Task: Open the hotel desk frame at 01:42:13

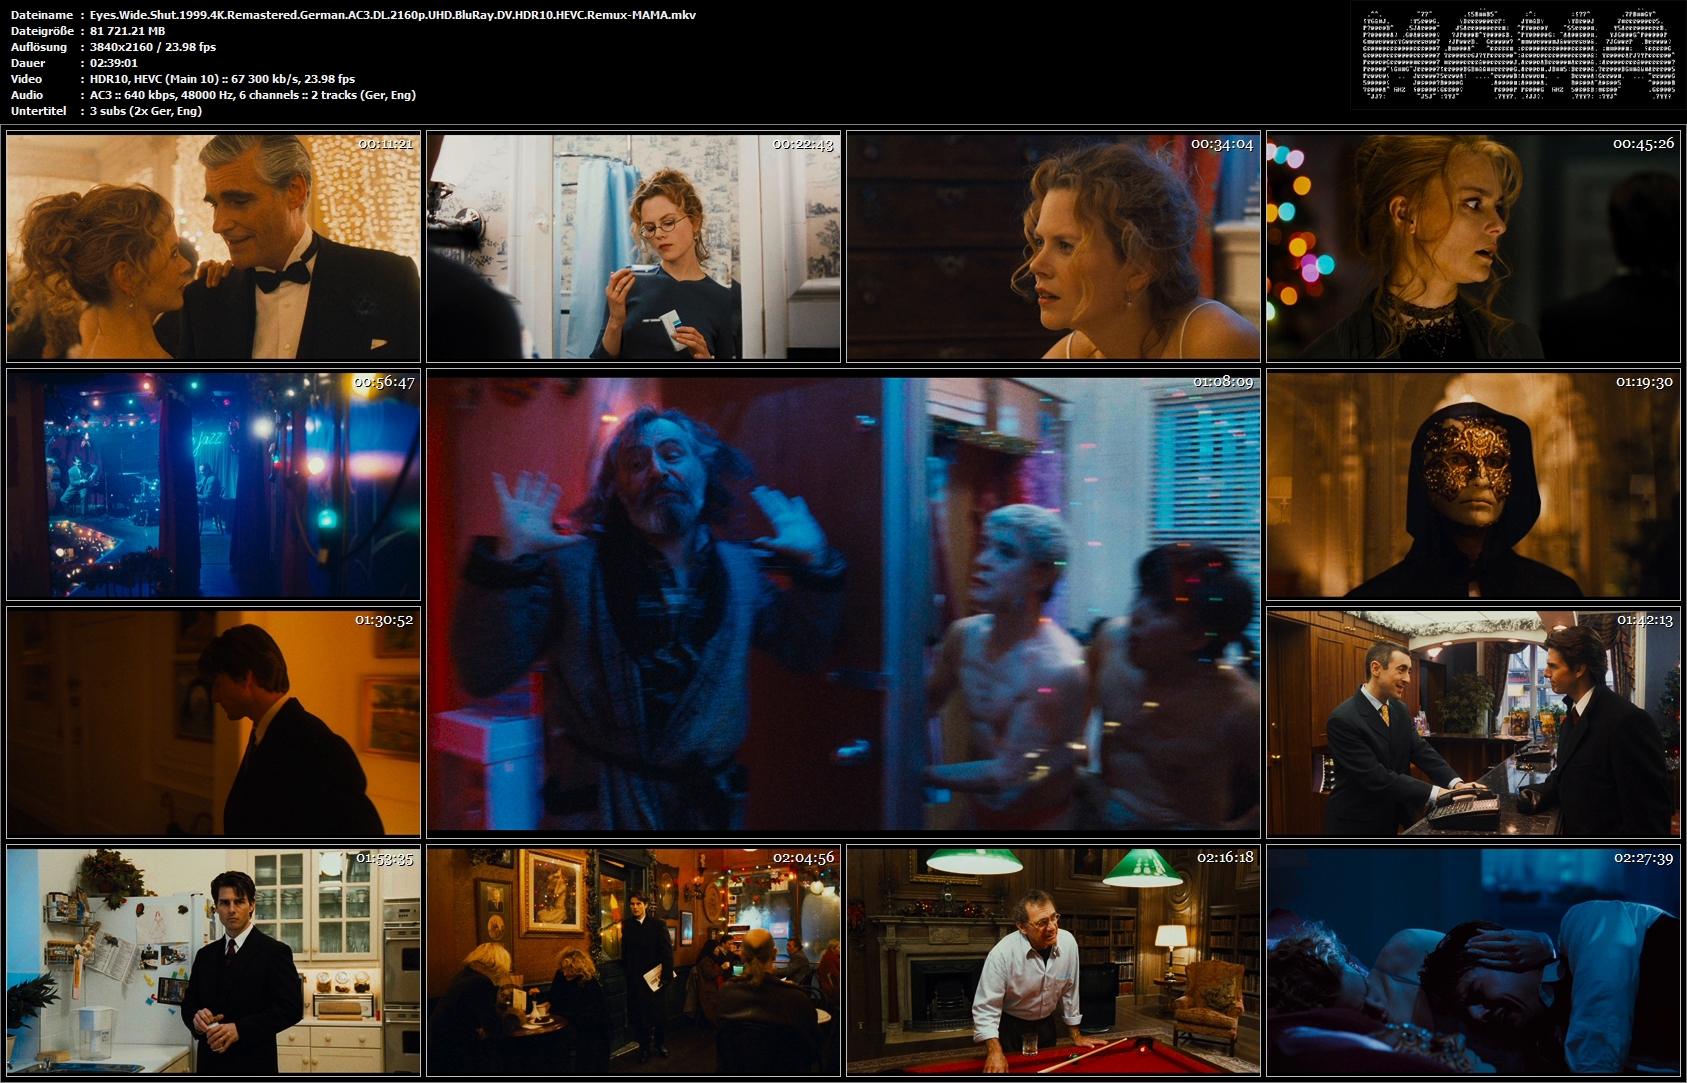Action: tap(1473, 722)
